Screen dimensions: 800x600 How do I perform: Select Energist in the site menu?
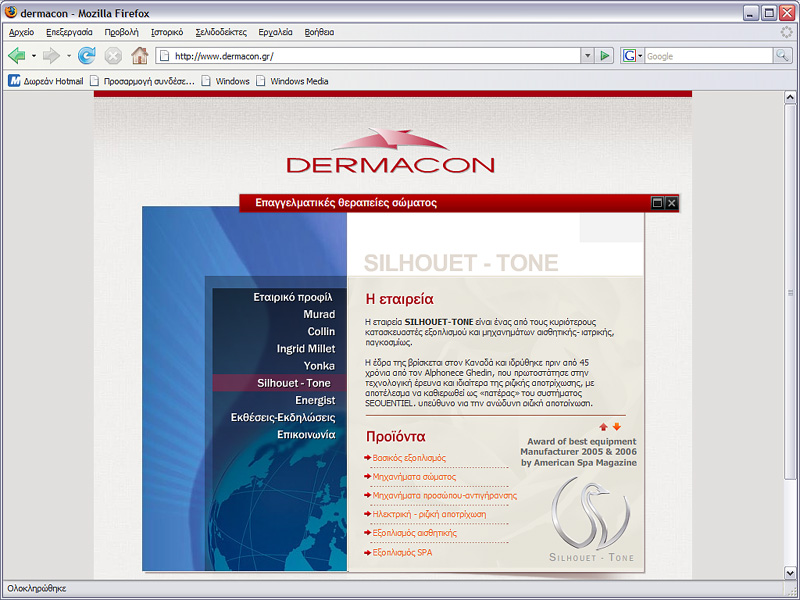pyautogui.click(x=315, y=400)
